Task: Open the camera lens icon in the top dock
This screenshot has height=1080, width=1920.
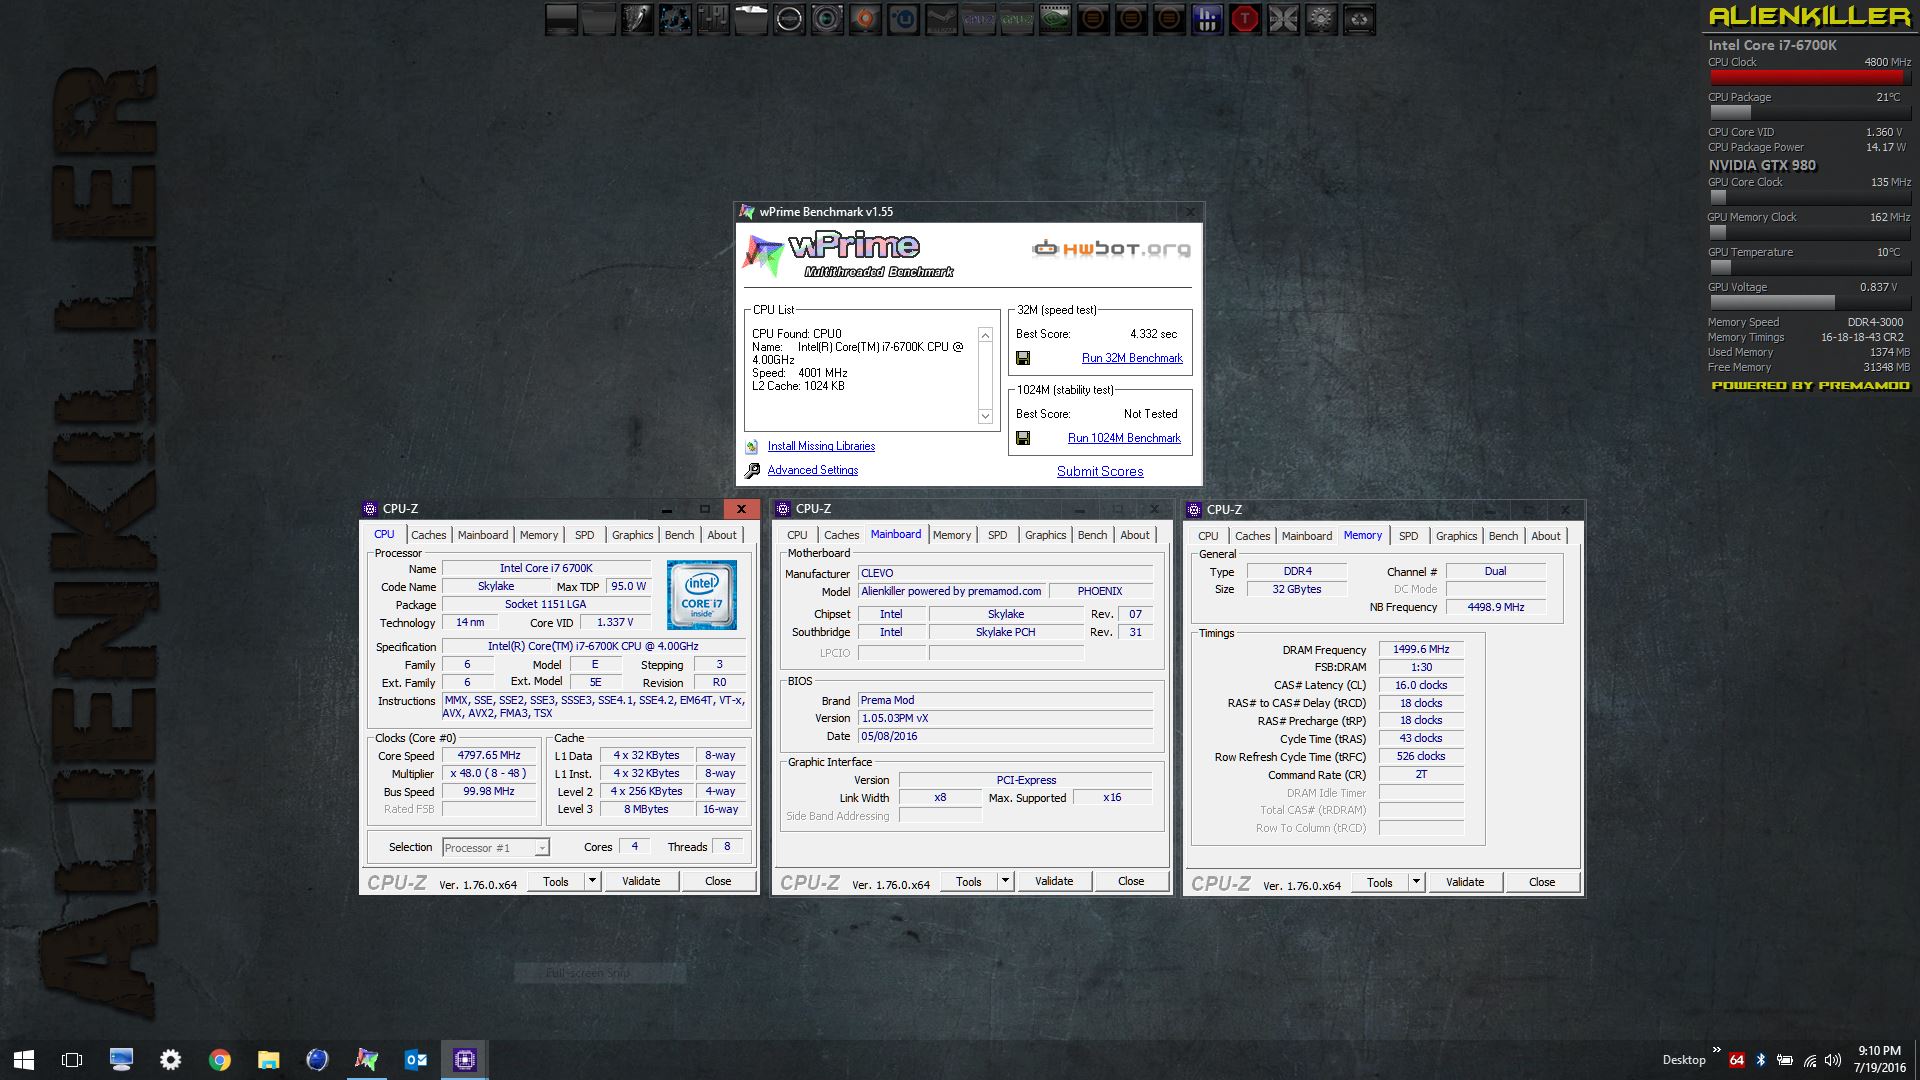Action: click(x=827, y=19)
